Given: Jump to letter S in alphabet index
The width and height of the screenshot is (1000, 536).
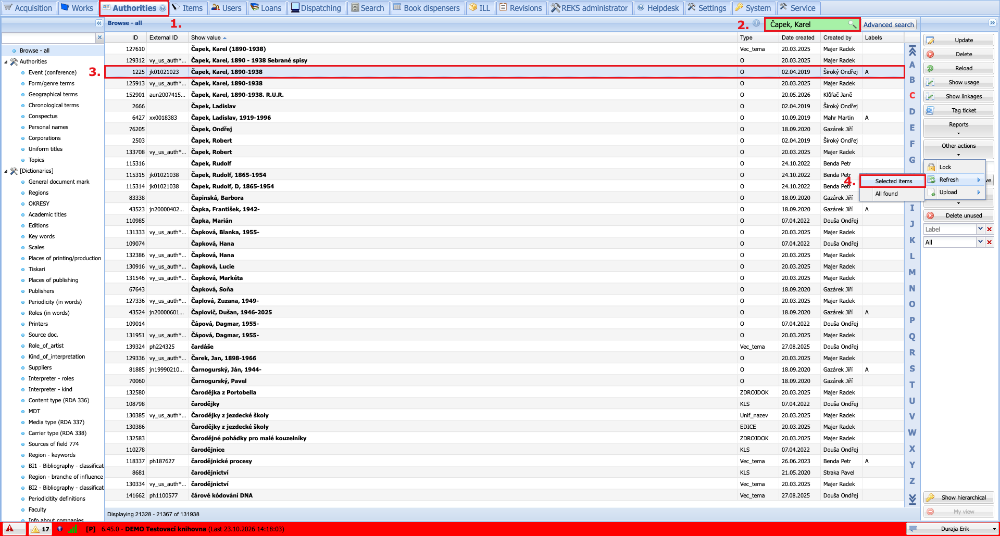Looking at the screenshot, I should (912, 368).
